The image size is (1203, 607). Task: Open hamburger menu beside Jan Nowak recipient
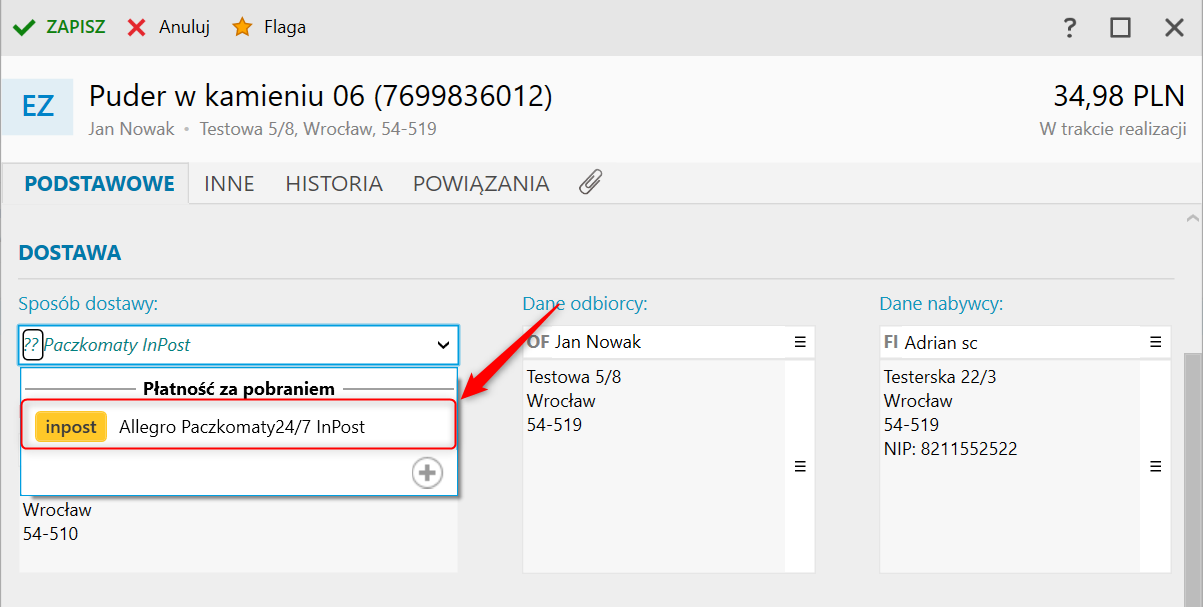pyautogui.click(x=800, y=342)
